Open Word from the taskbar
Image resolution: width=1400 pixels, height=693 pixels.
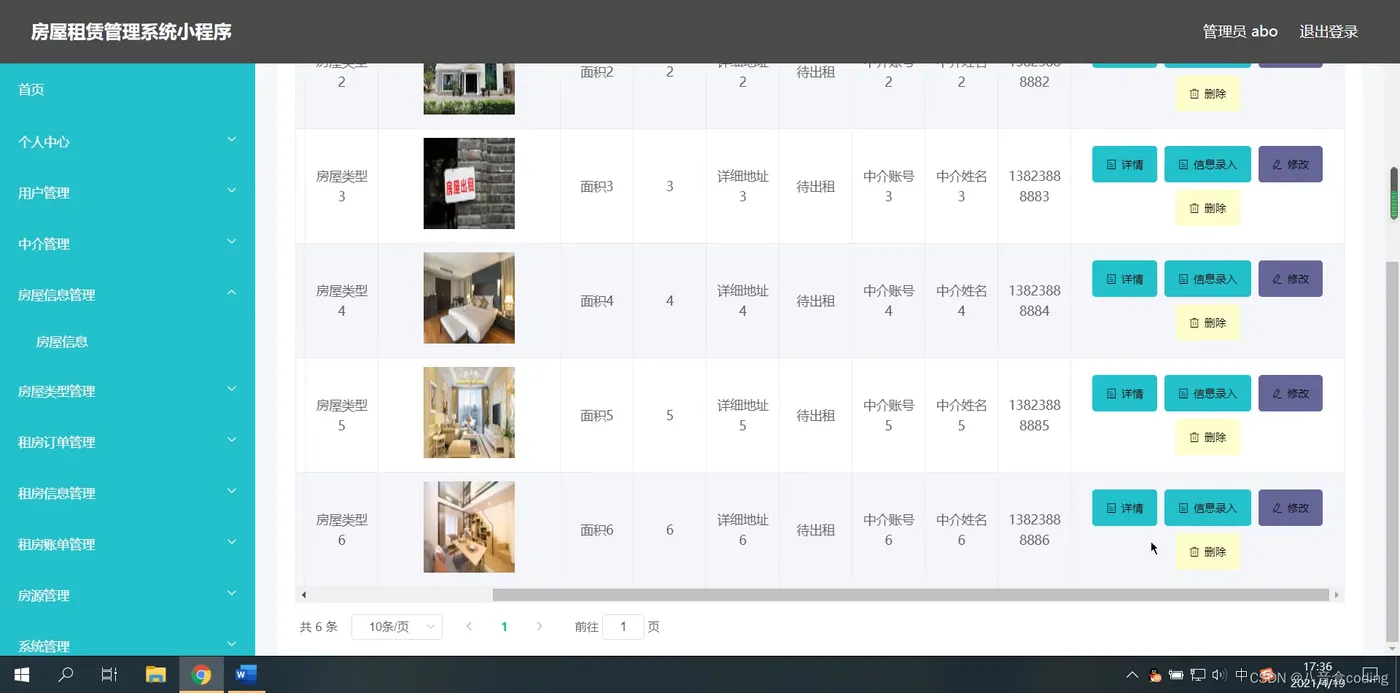[246, 674]
